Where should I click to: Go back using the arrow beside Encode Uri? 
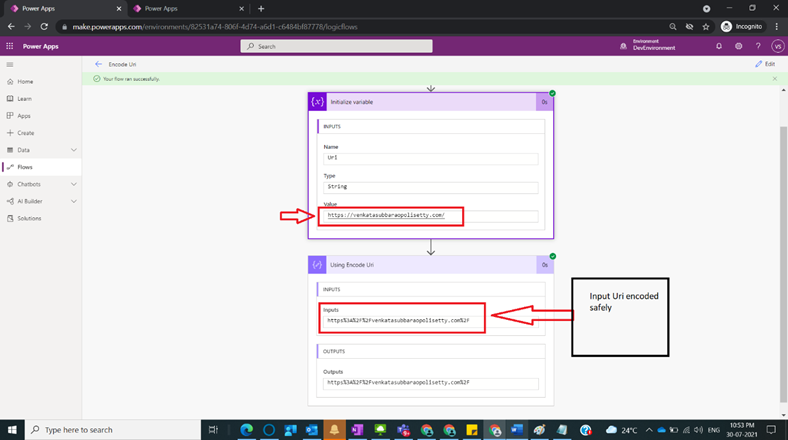coord(98,64)
